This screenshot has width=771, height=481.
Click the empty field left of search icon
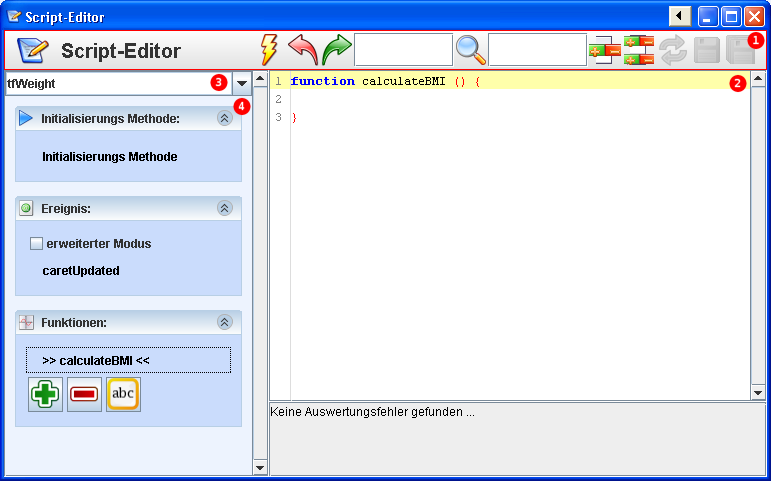(403, 50)
